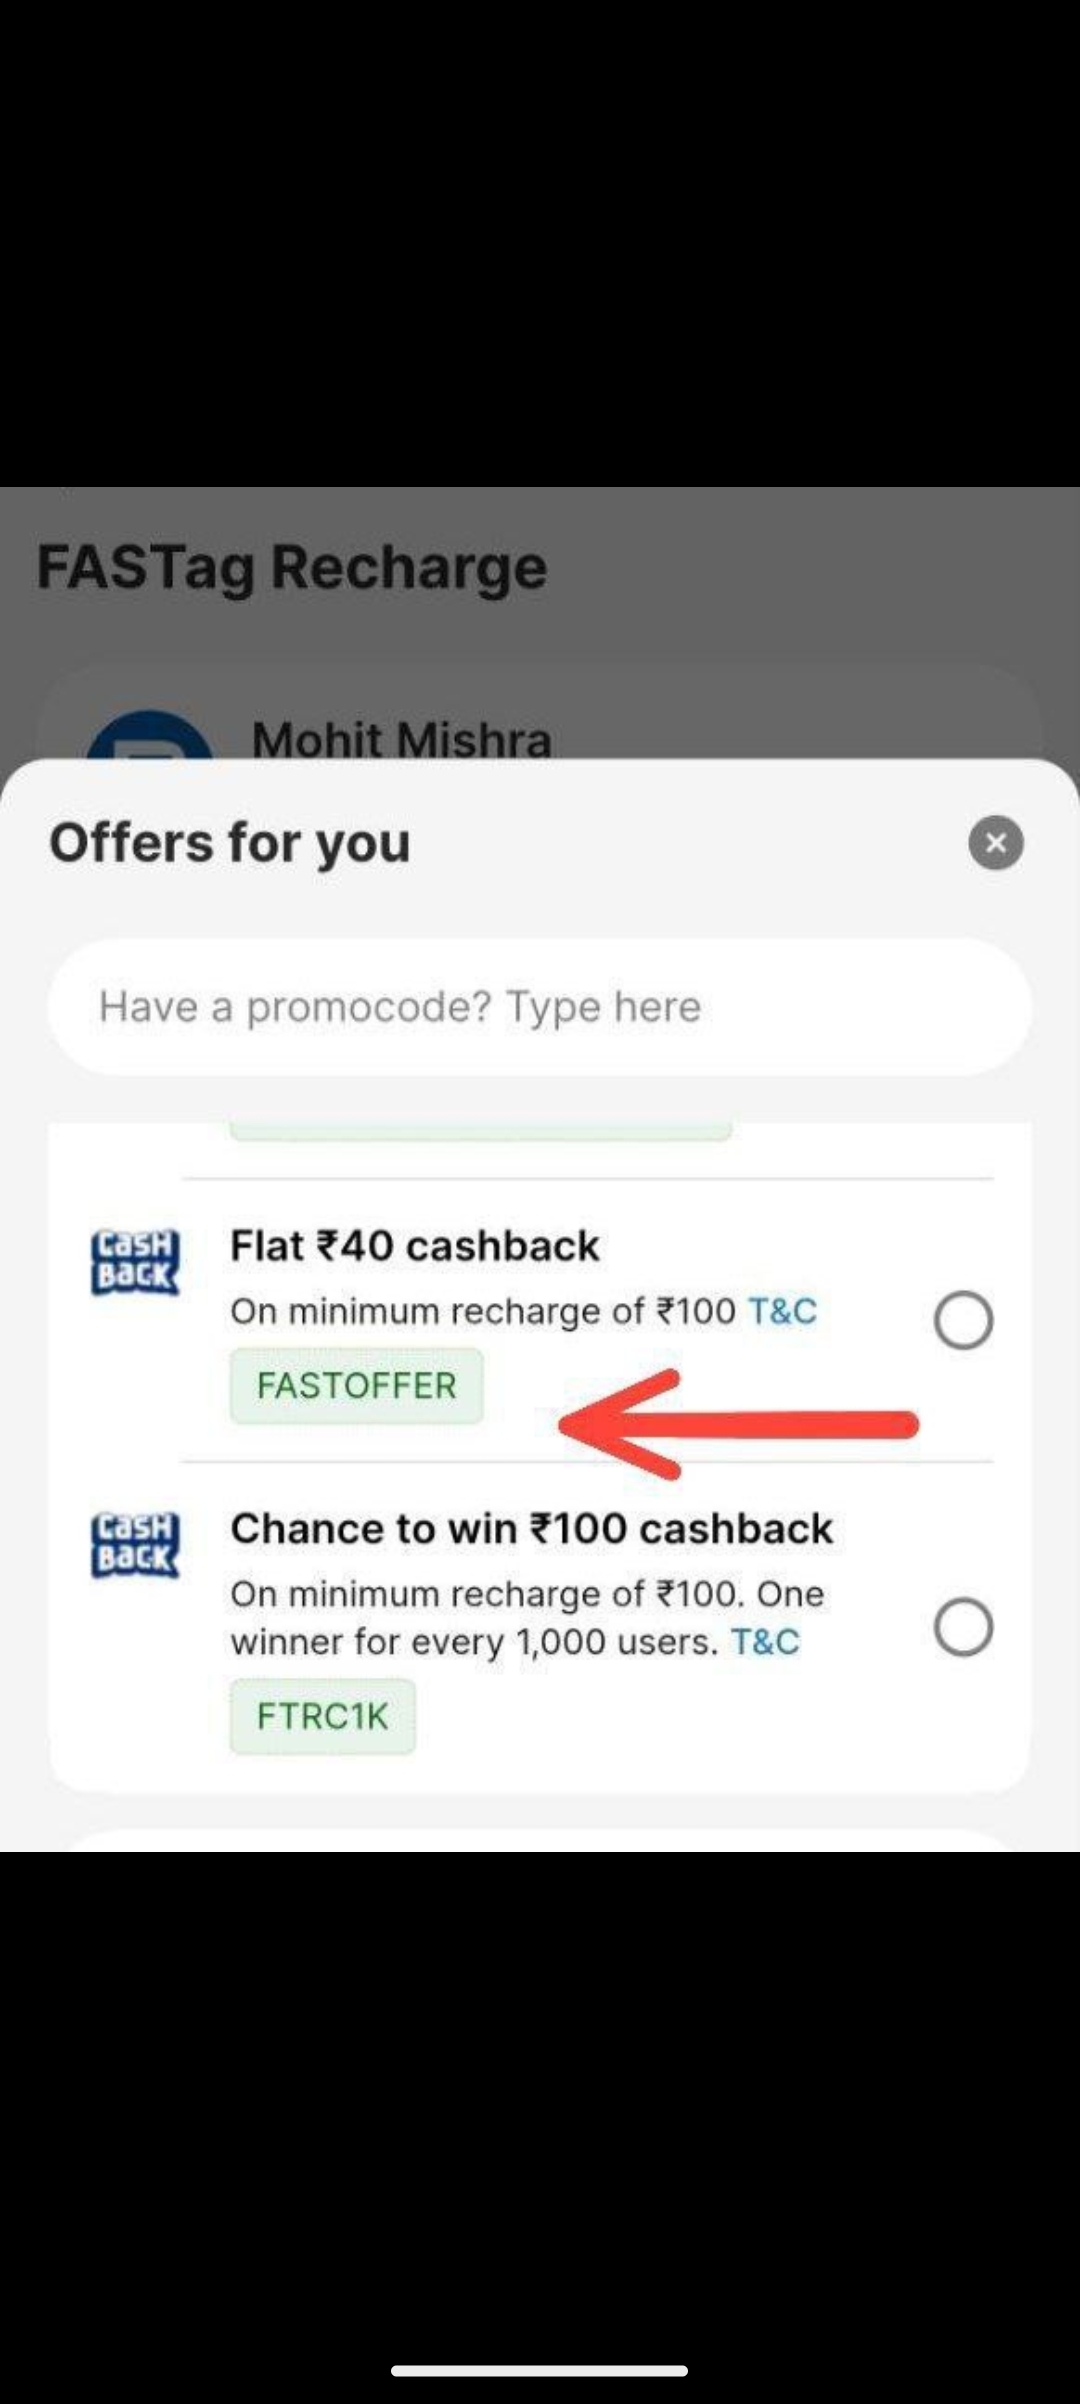Expand the Offers for you sheet
The image size is (1080, 2404).
[230, 842]
